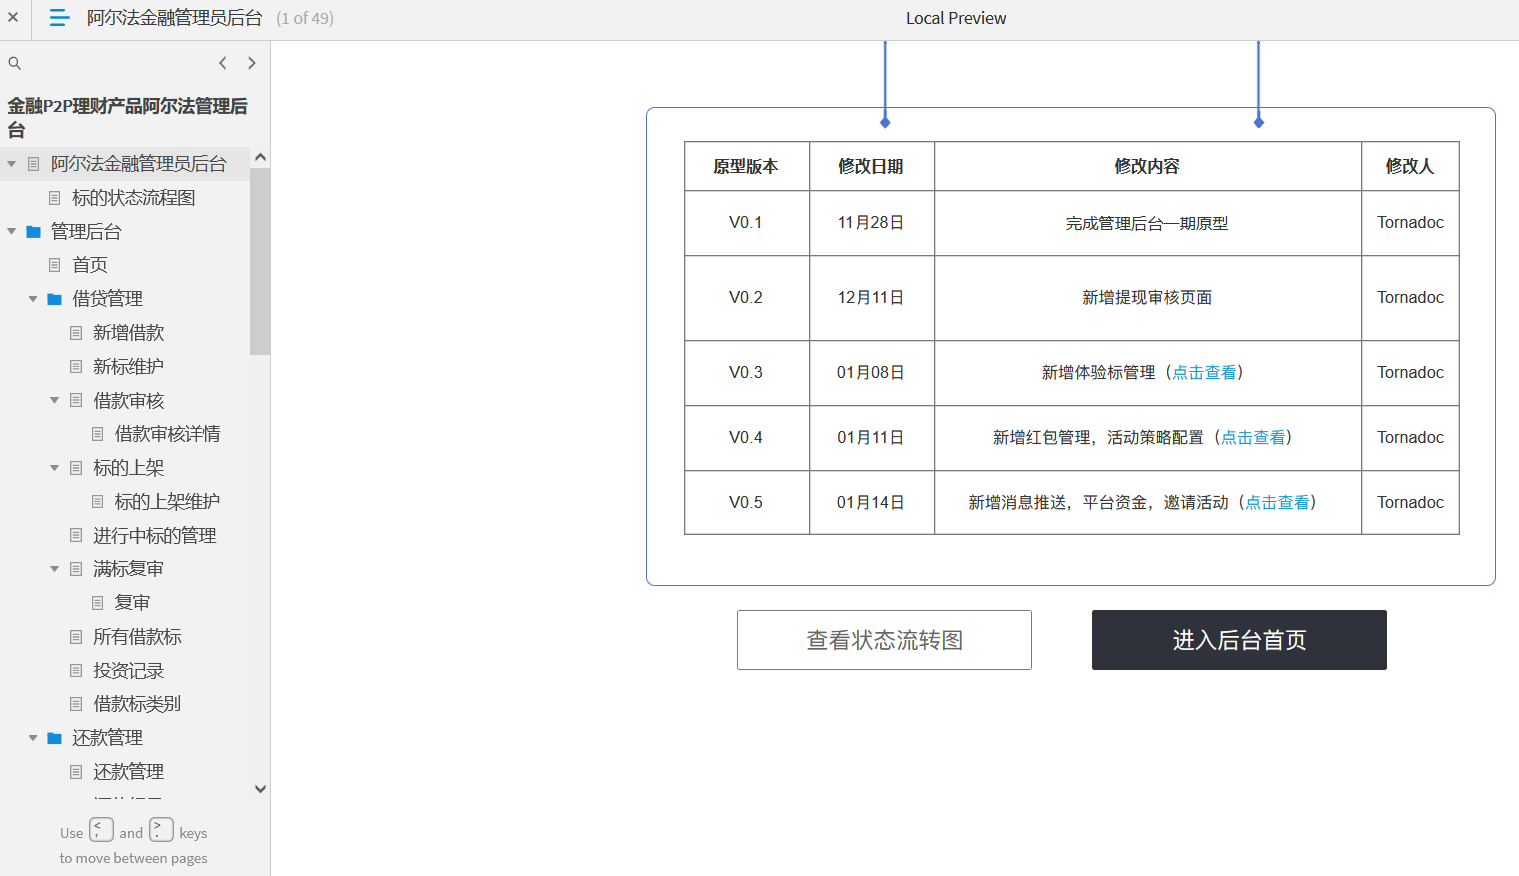1519x876 pixels.
Task: Collapse the 借款审核 node arrow
Action: tap(55, 400)
